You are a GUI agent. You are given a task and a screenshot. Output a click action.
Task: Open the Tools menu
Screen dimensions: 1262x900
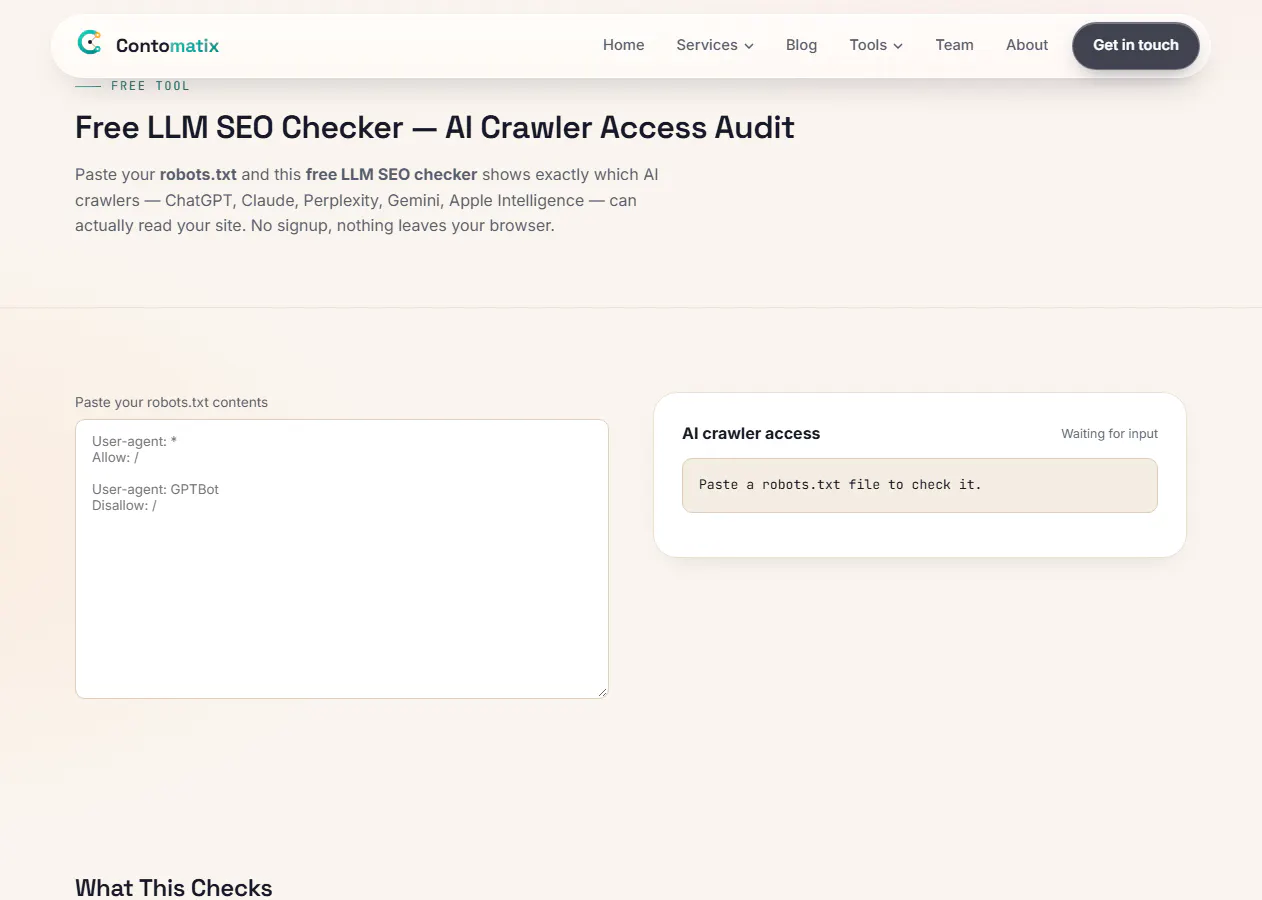click(876, 45)
